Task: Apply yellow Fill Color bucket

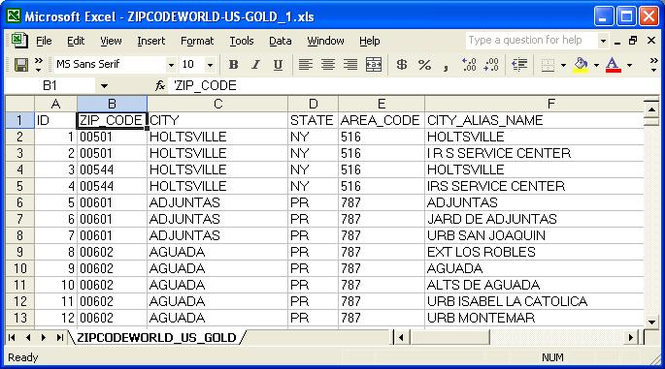Action: tap(581, 65)
